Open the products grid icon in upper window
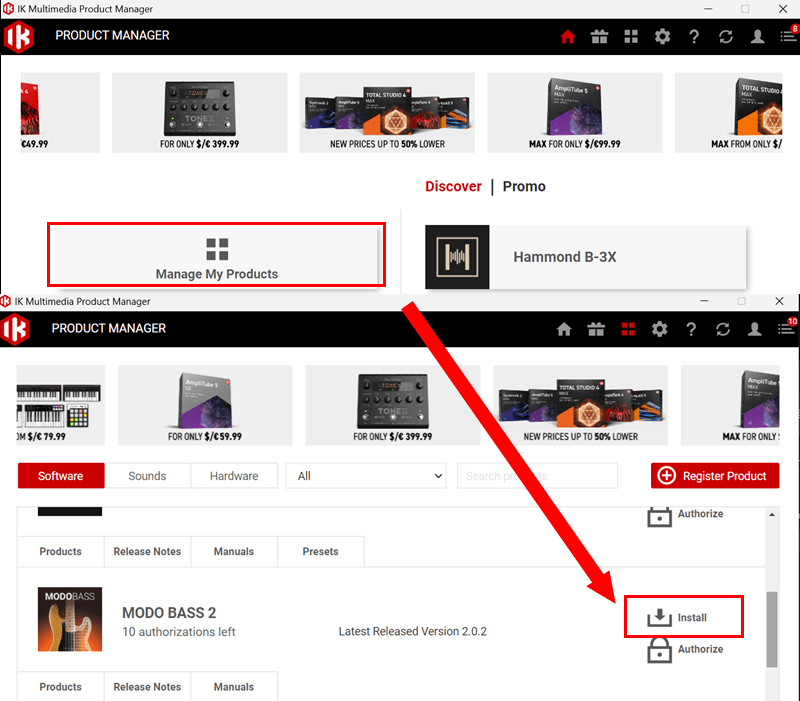Viewport: 800px width, 701px height. coord(631,37)
